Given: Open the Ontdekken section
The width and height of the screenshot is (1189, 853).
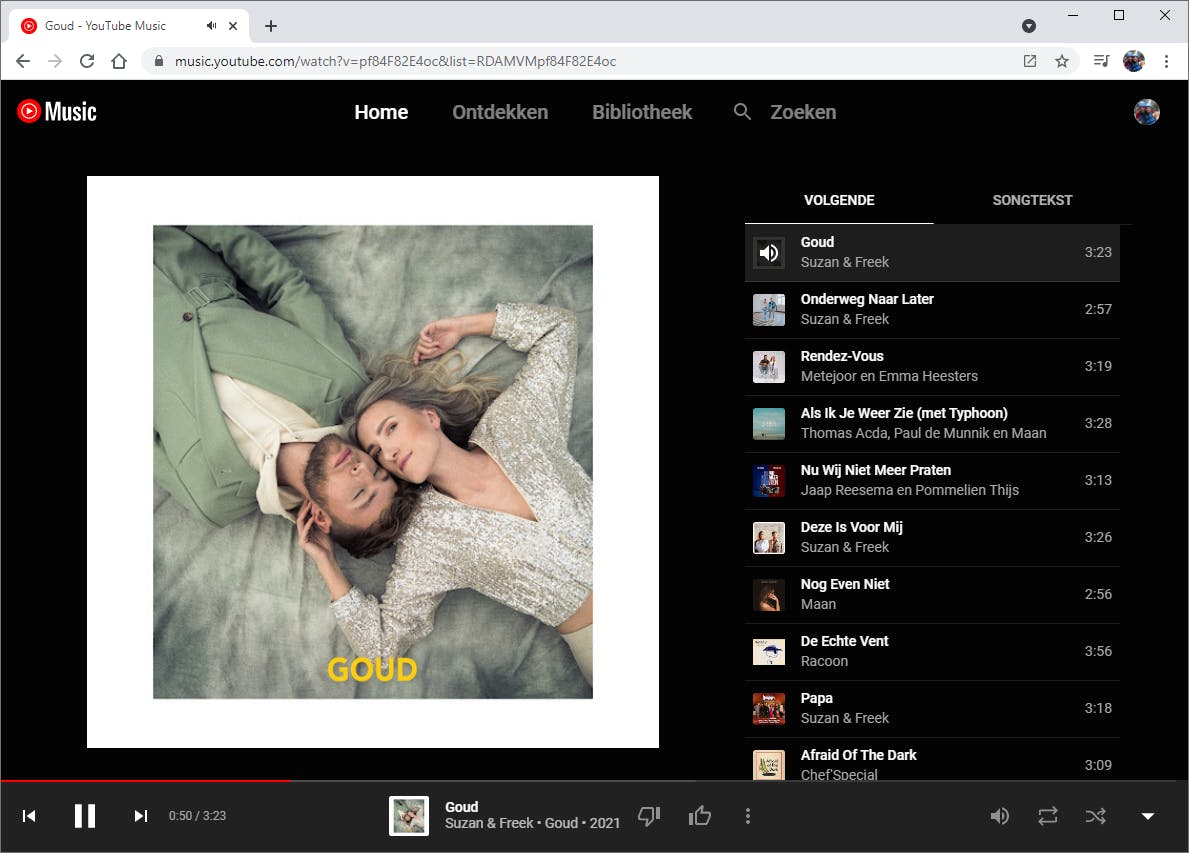Looking at the screenshot, I should [500, 112].
